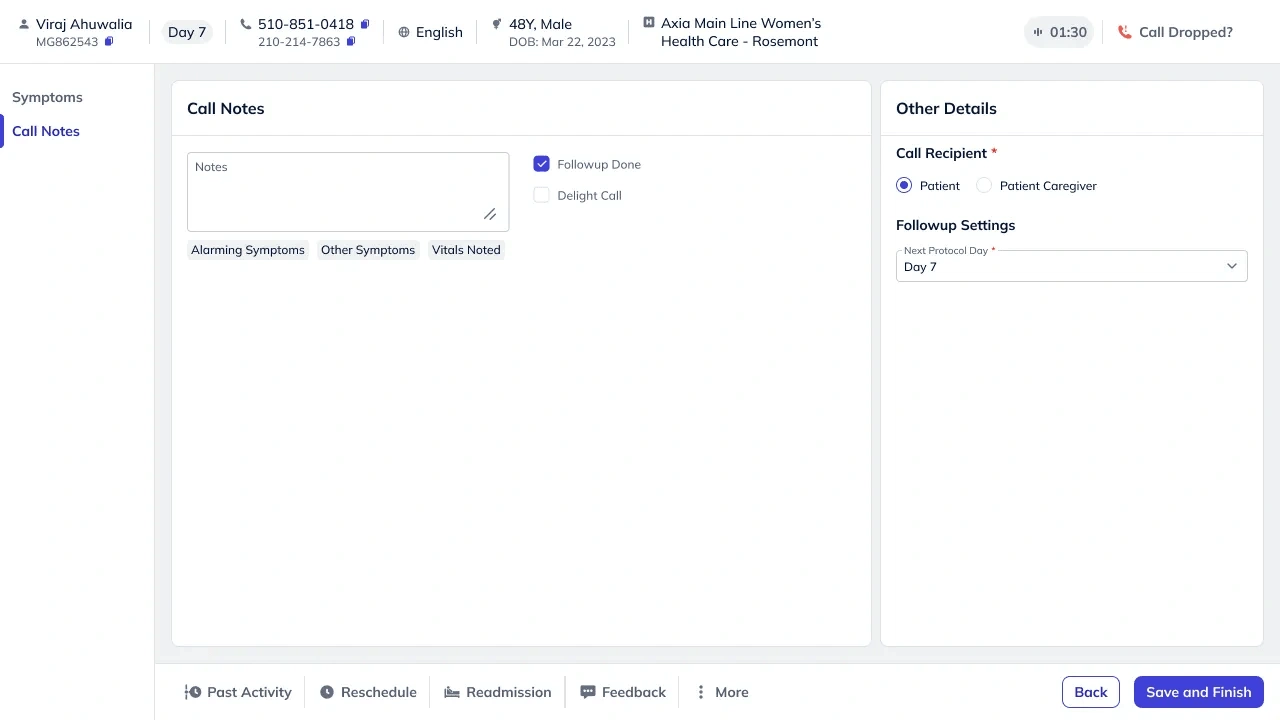The height and width of the screenshot is (720, 1280).
Task: Click the Other Details heading
Action: click(946, 108)
